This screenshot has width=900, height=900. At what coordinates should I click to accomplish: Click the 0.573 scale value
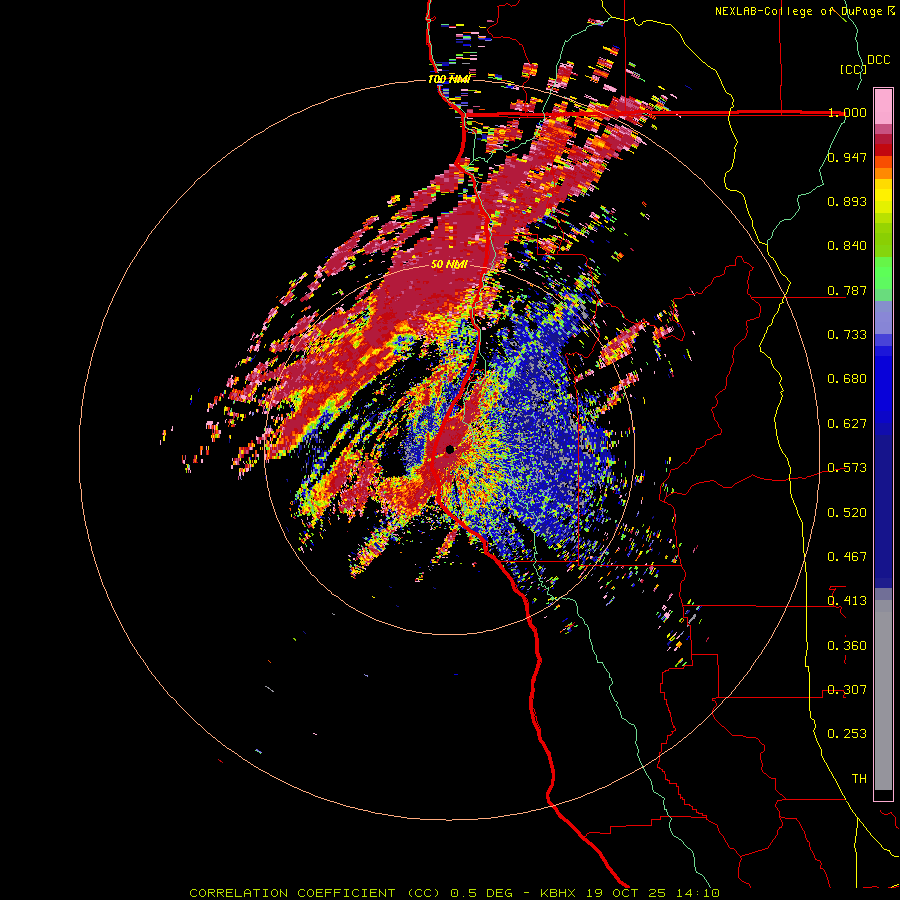click(x=847, y=468)
